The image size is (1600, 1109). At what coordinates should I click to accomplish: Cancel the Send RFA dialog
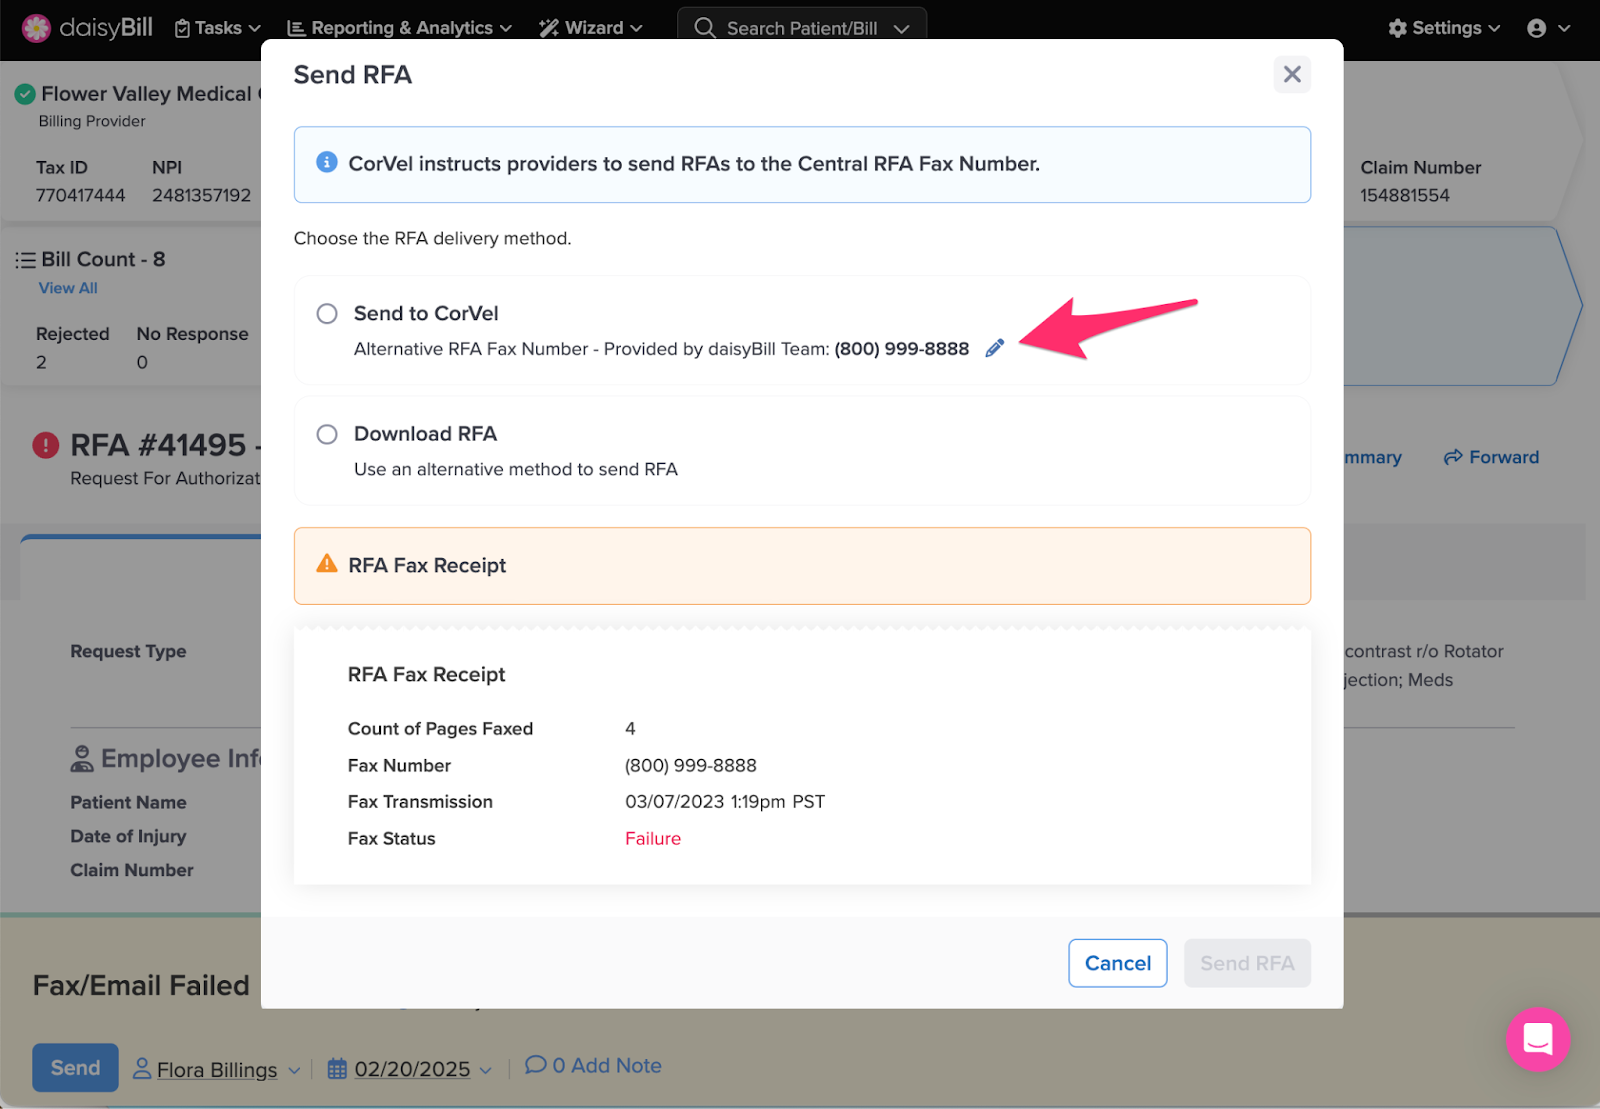click(1117, 963)
